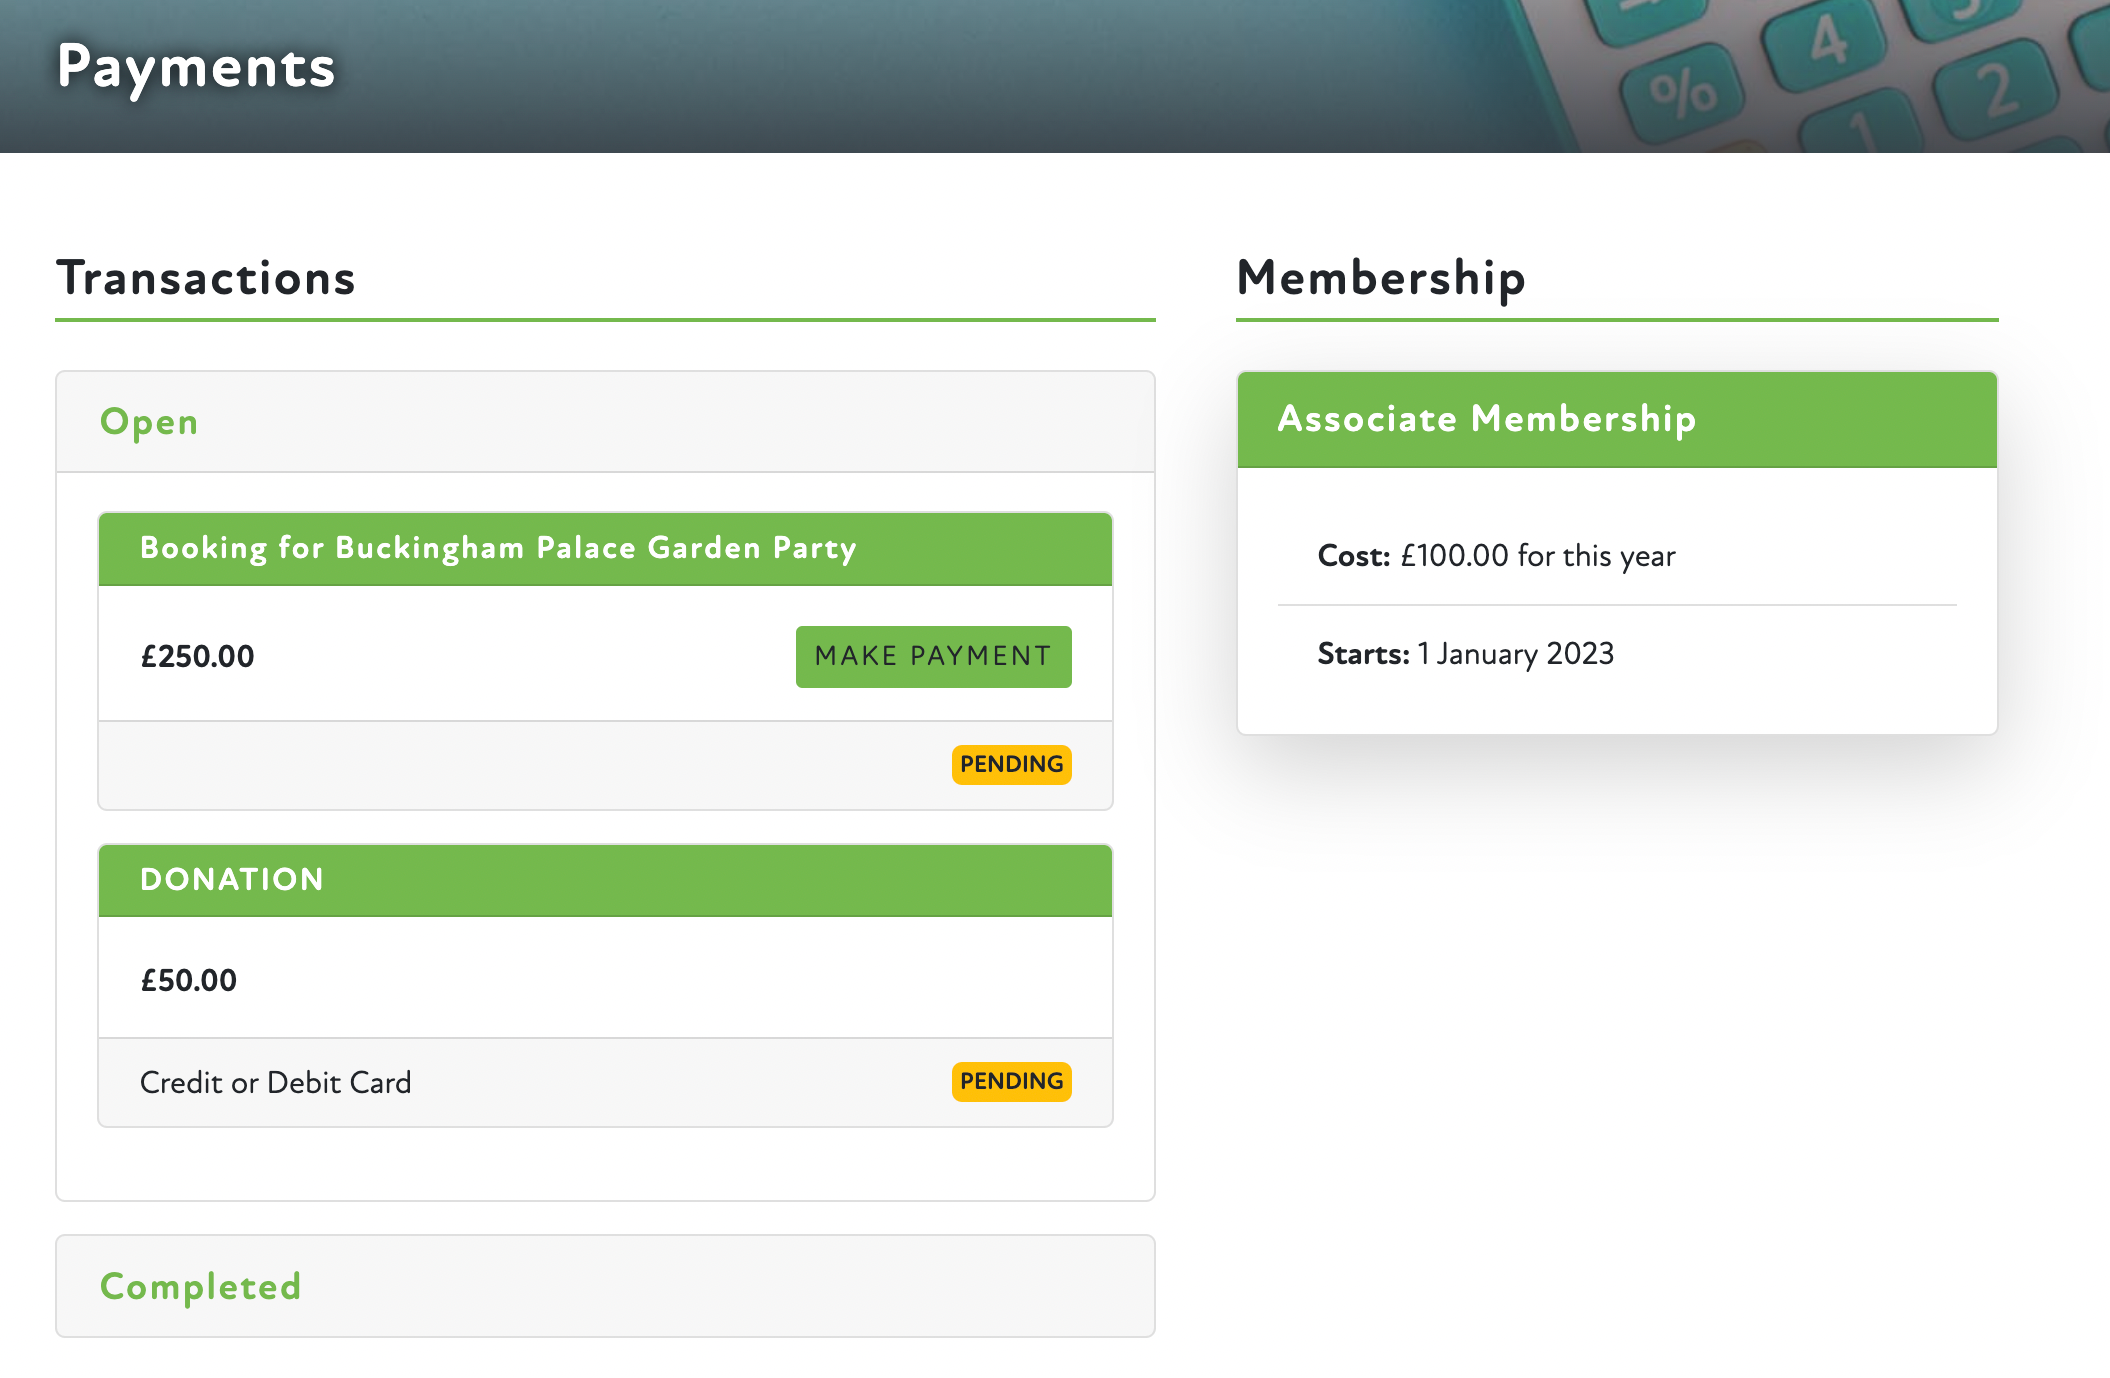Image resolution: width=2110 pixels, height=1378 pixels.
Task: Click the Membership section heading
Action: click(1381, 278)
